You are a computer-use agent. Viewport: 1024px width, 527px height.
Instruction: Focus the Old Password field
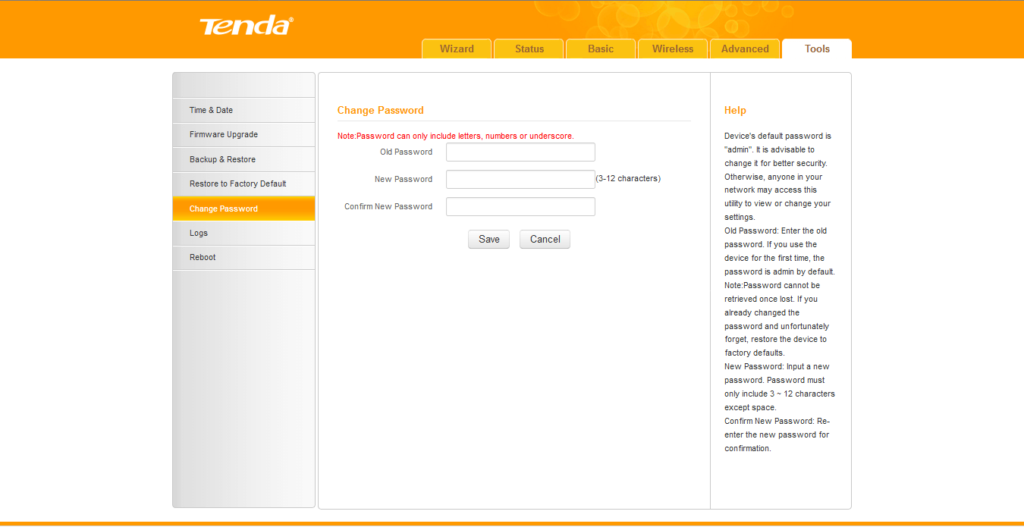(x=520, y=152)
